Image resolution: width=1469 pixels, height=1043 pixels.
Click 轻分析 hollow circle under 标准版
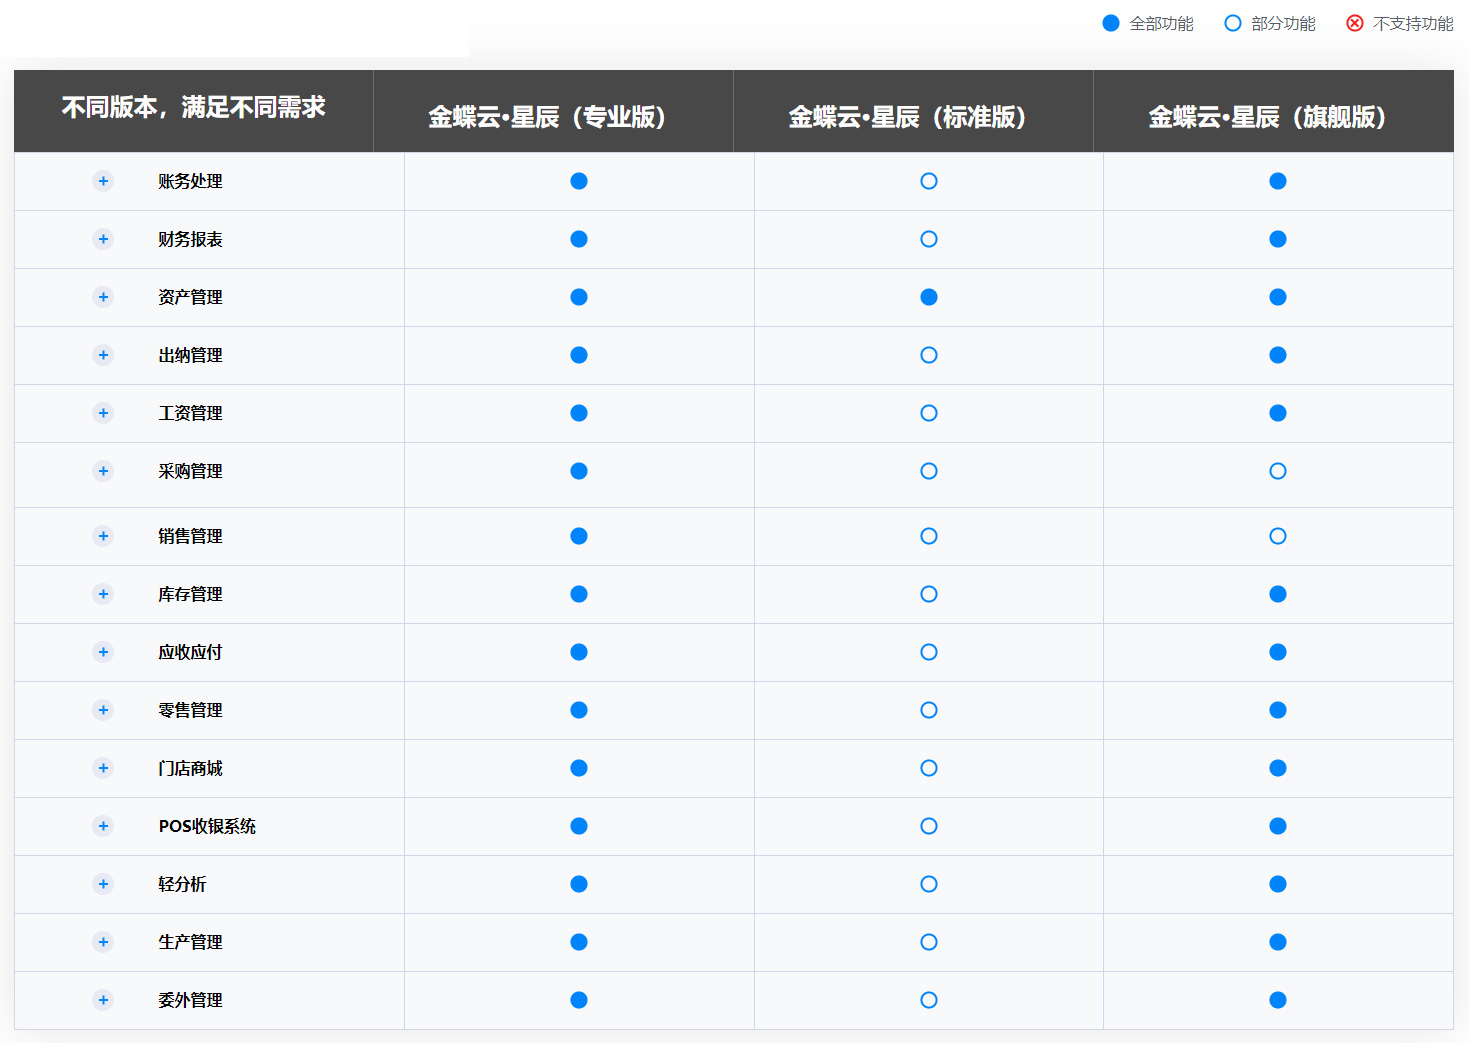point(929,884)
